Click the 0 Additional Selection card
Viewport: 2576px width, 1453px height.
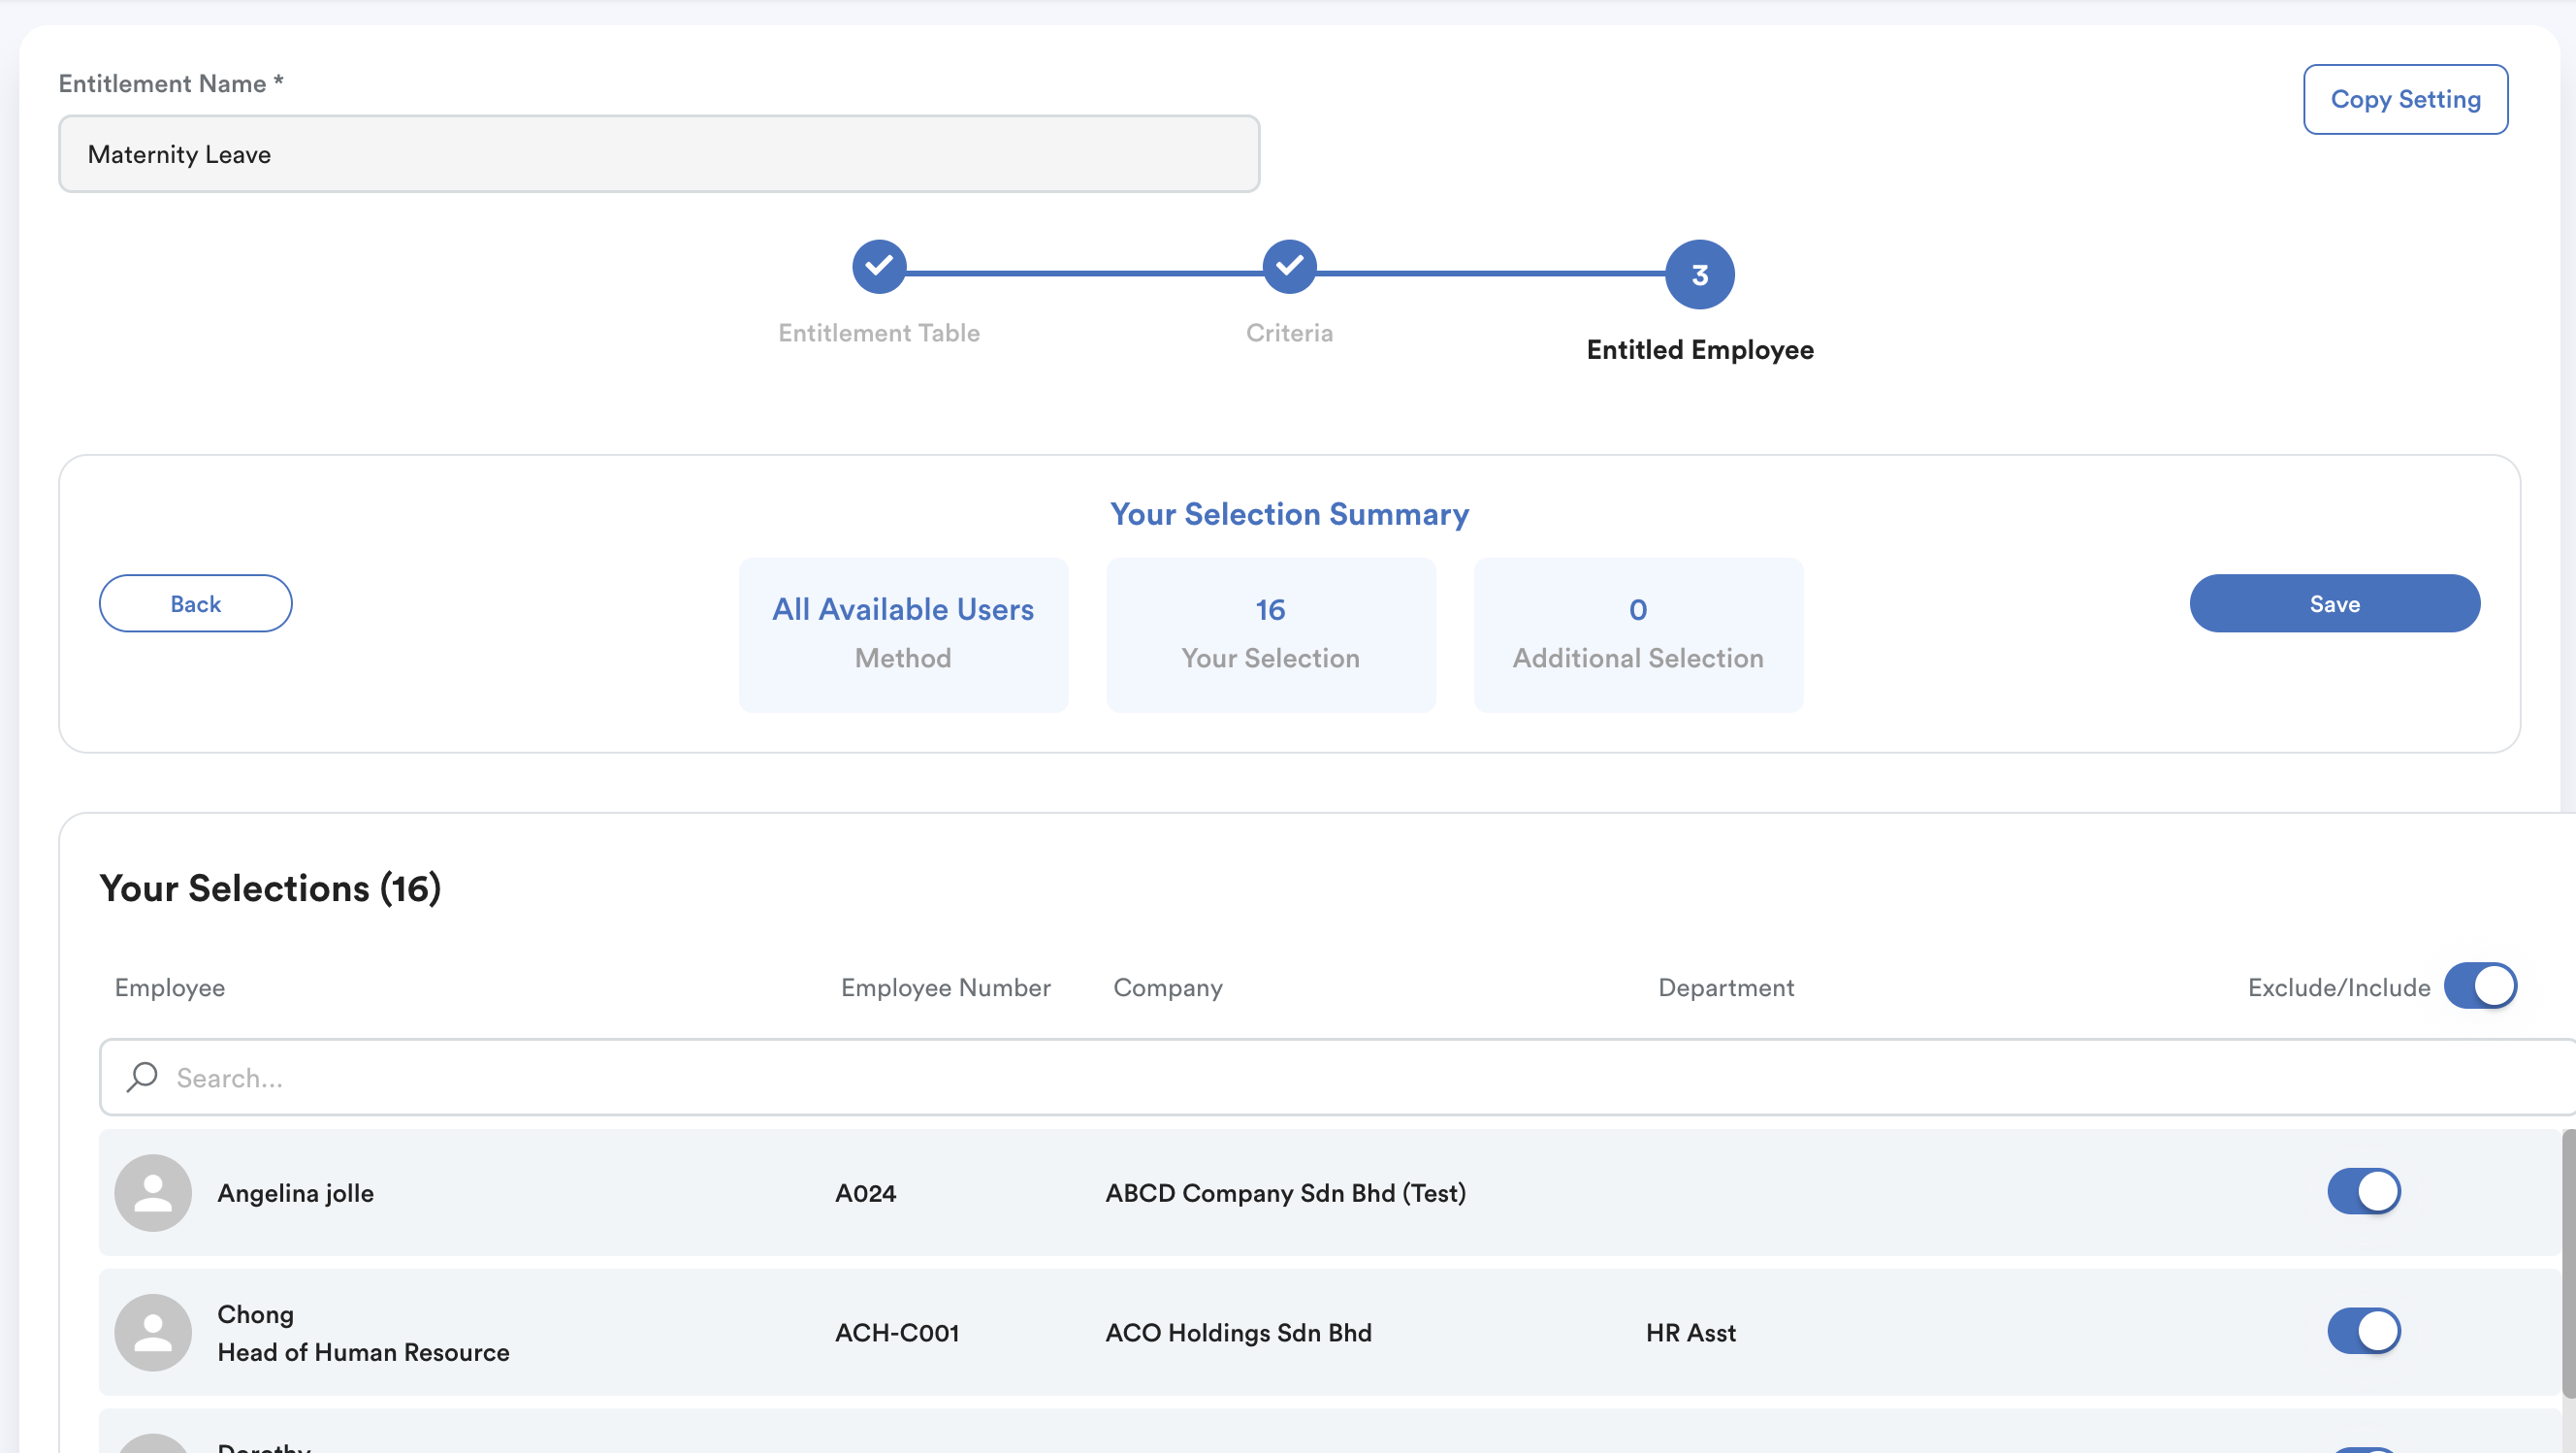click(x=1637, y=634)
